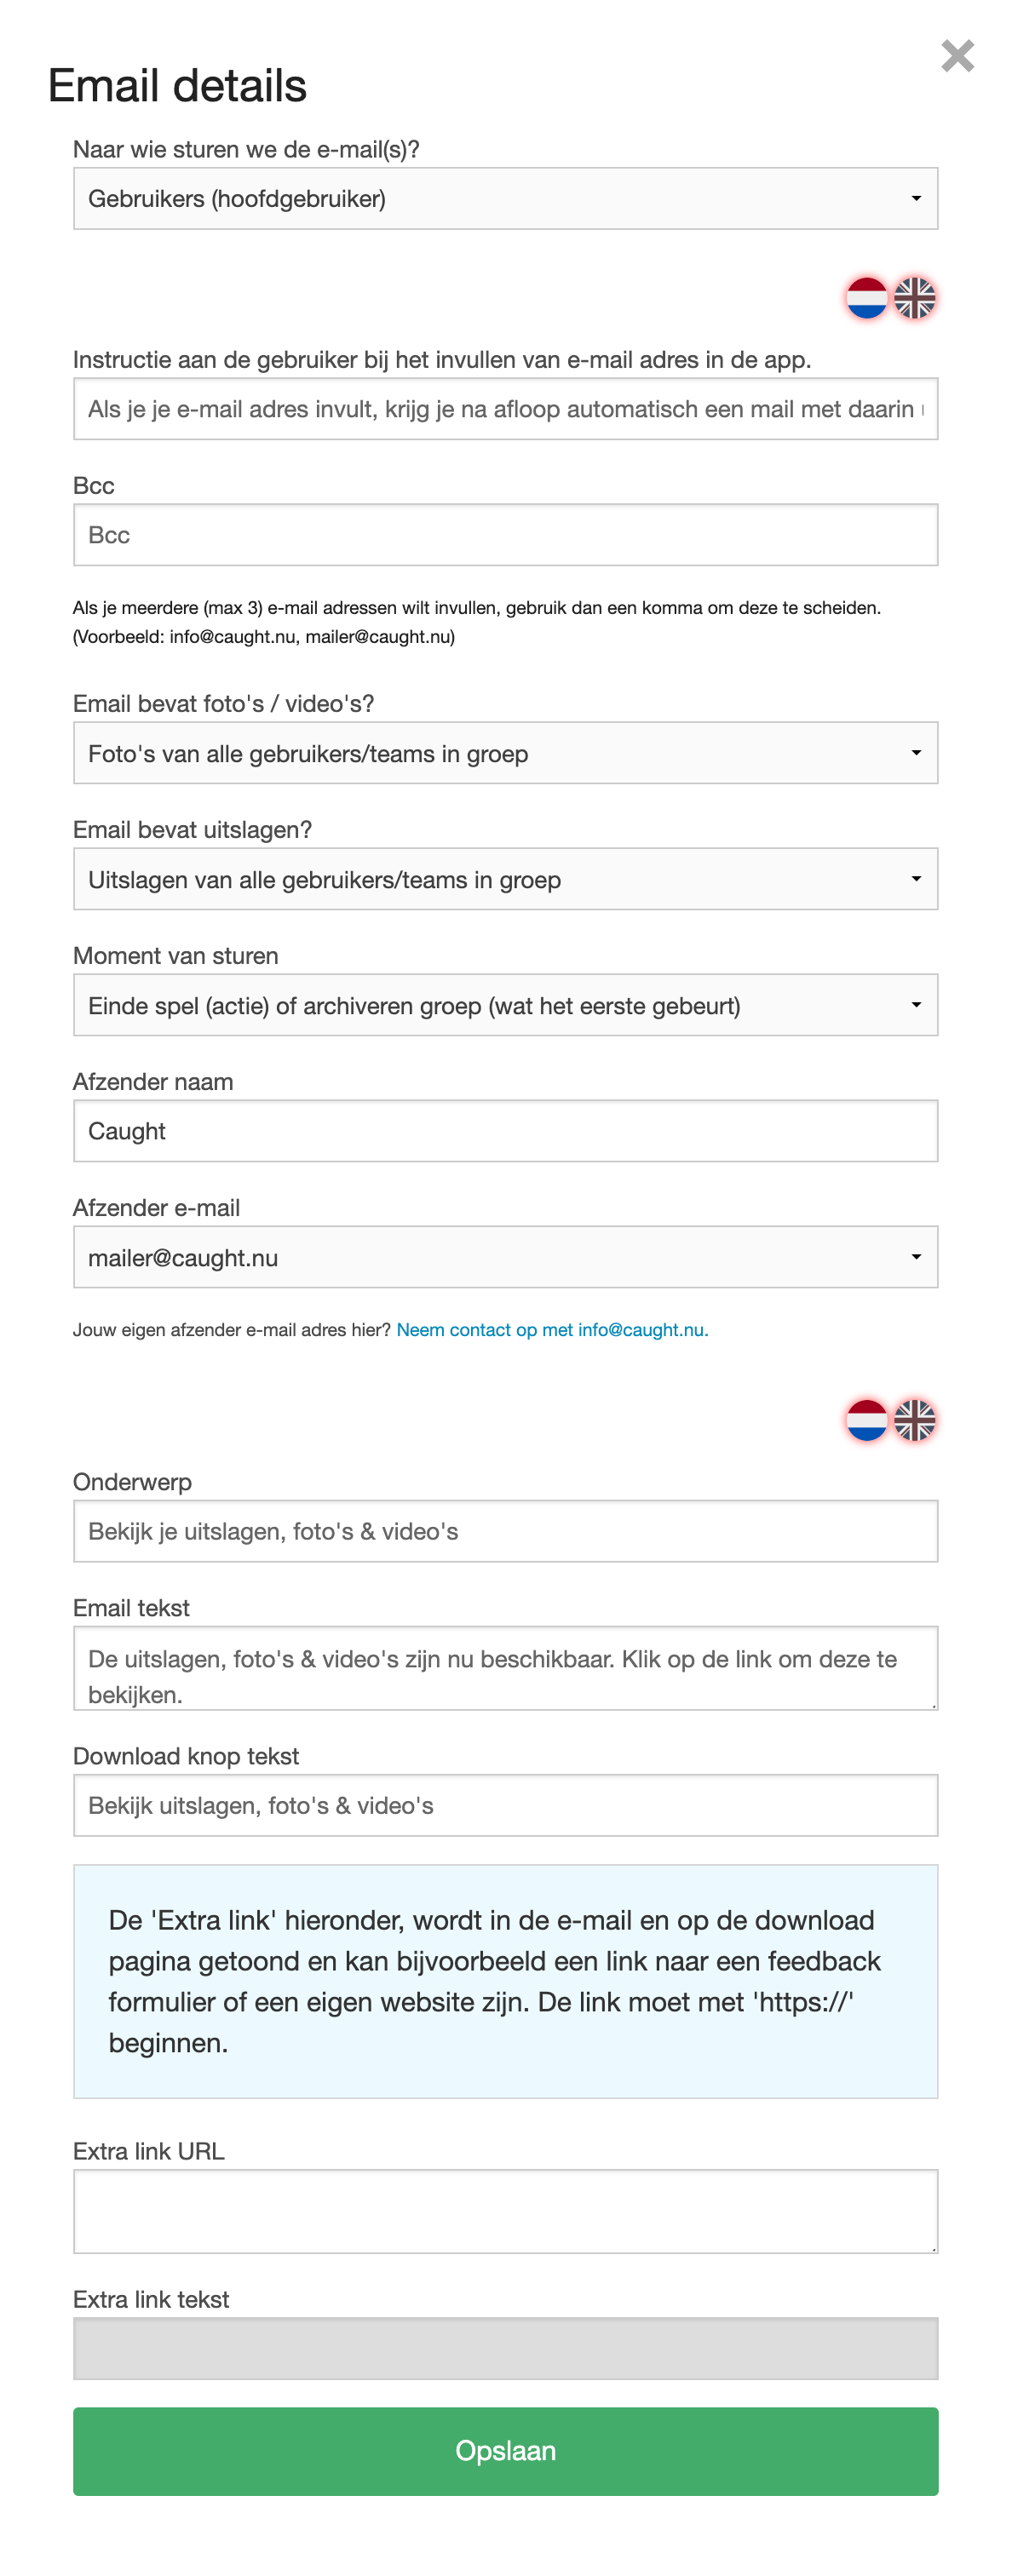
Task: Open the 'Afzender e-mail' dropdown
Action: 505,1257
